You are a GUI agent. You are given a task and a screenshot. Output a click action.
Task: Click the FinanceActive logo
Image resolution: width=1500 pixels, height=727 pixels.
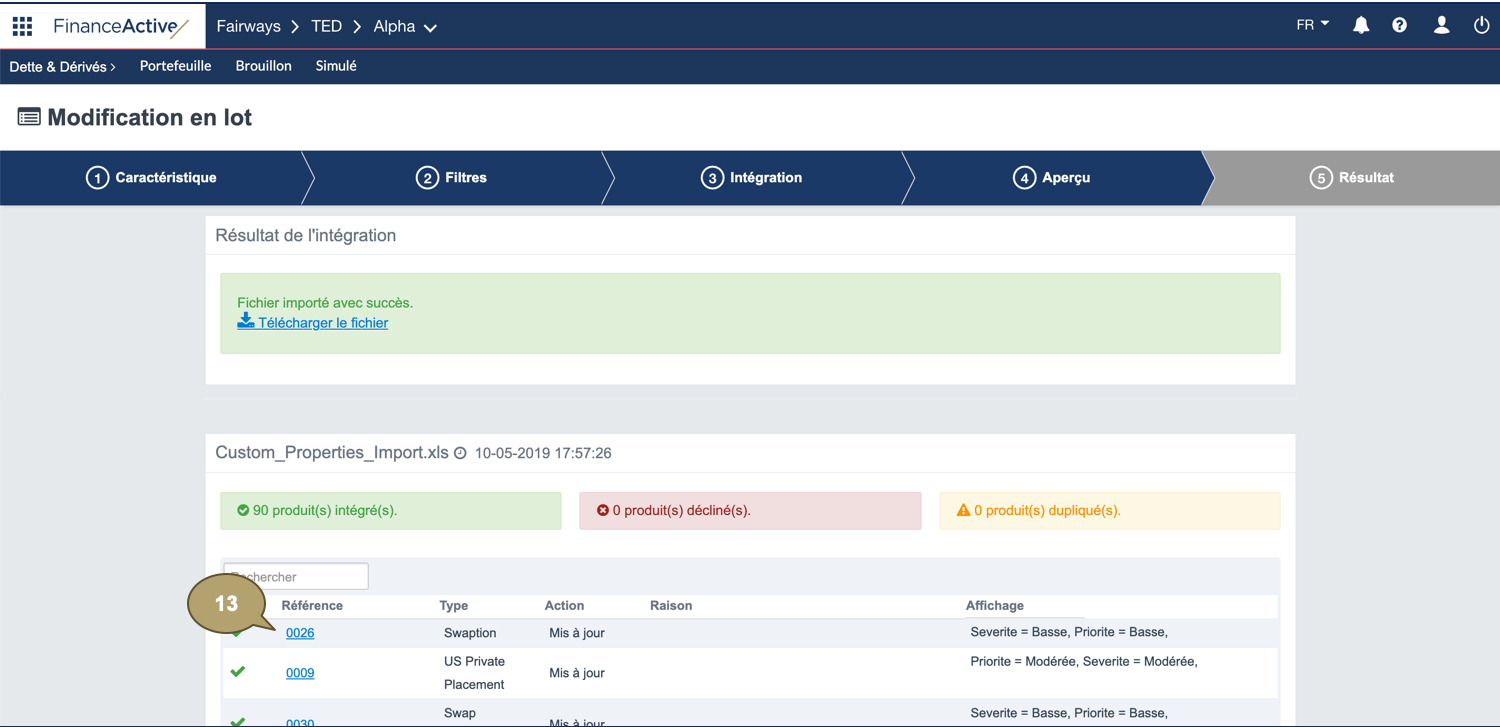[121, 27]
